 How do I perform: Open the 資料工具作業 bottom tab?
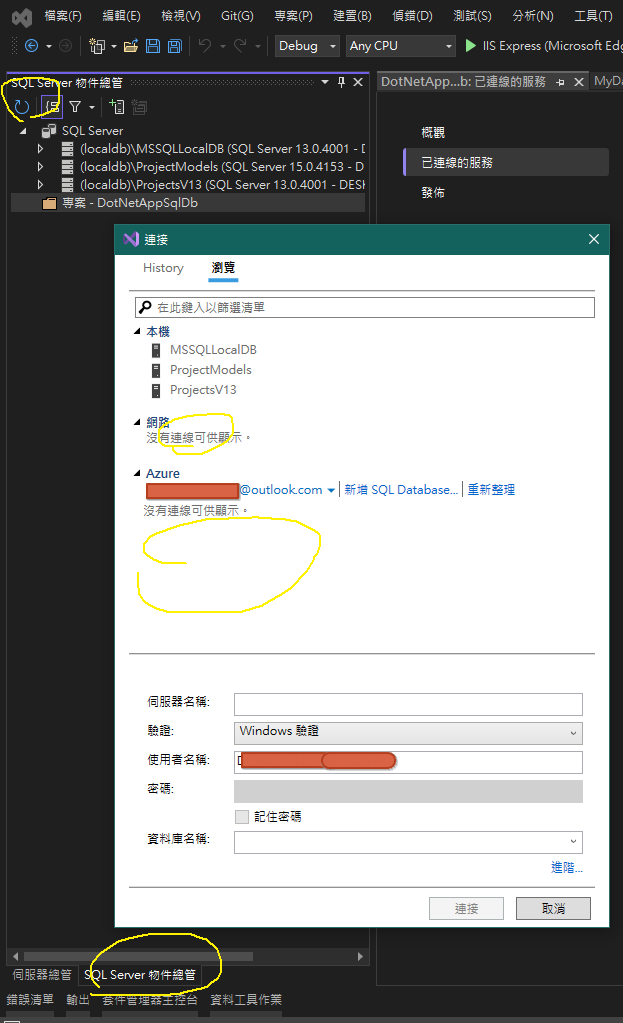tap(246, 1000)
